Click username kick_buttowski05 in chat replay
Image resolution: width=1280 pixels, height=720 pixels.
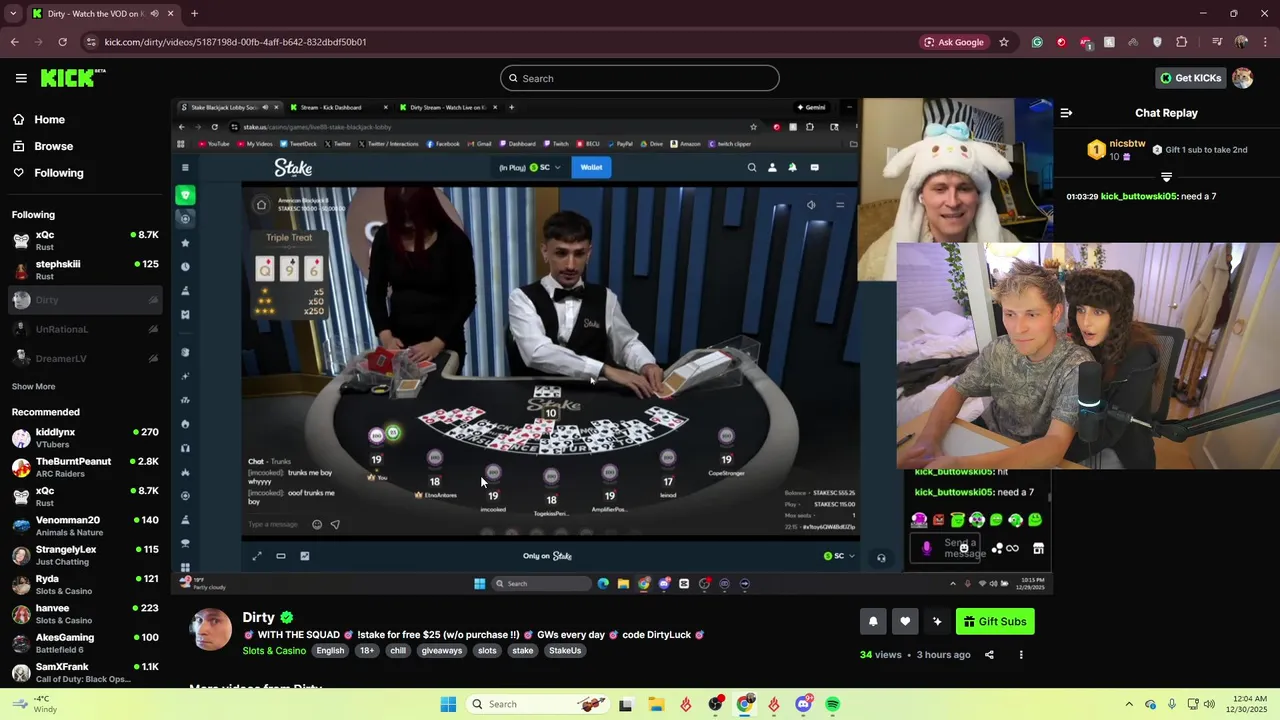coord(1138,196)
